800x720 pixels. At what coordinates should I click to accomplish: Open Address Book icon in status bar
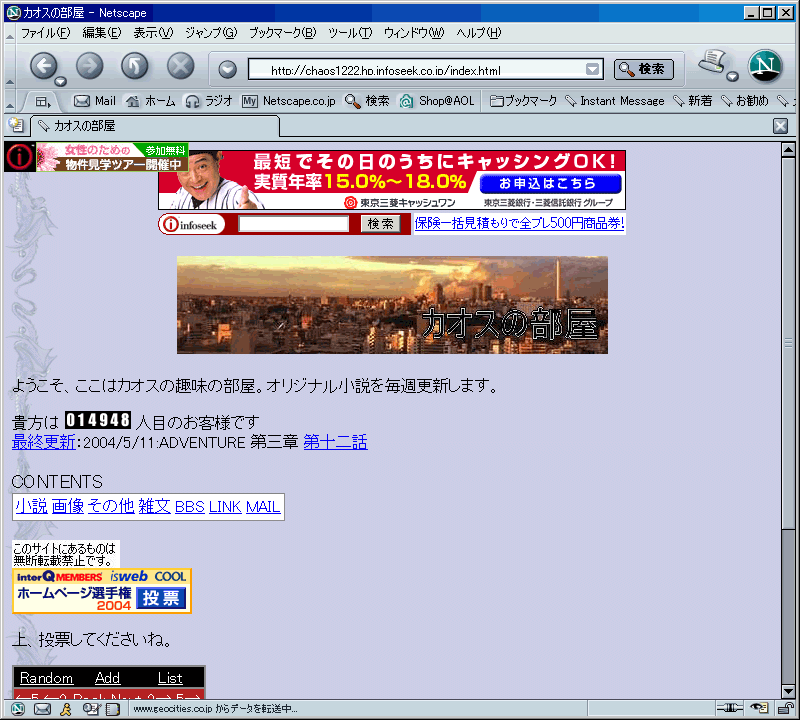click(x=113, y=709)
